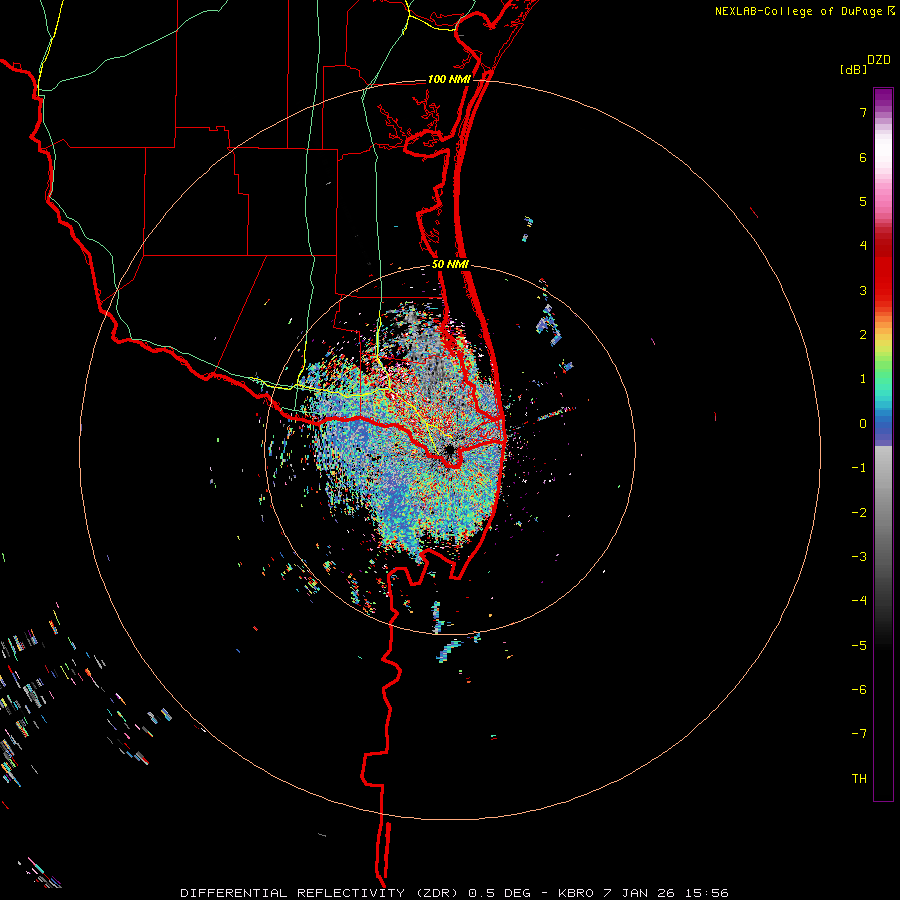Click the dark radar site spot in the echoes
This screenshot has width=900, height=900.
[x=449, y=449]
